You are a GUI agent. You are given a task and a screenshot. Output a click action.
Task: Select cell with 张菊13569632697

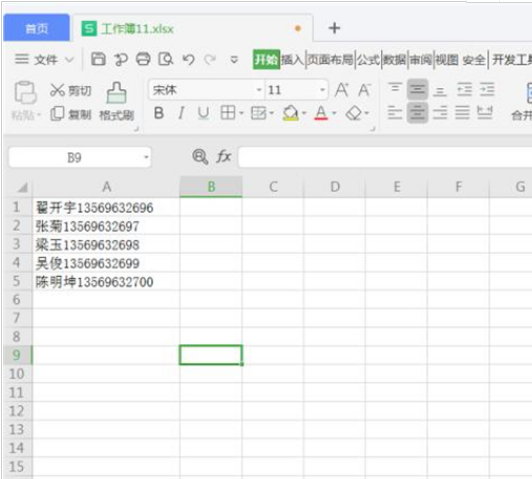click(106, 226)
